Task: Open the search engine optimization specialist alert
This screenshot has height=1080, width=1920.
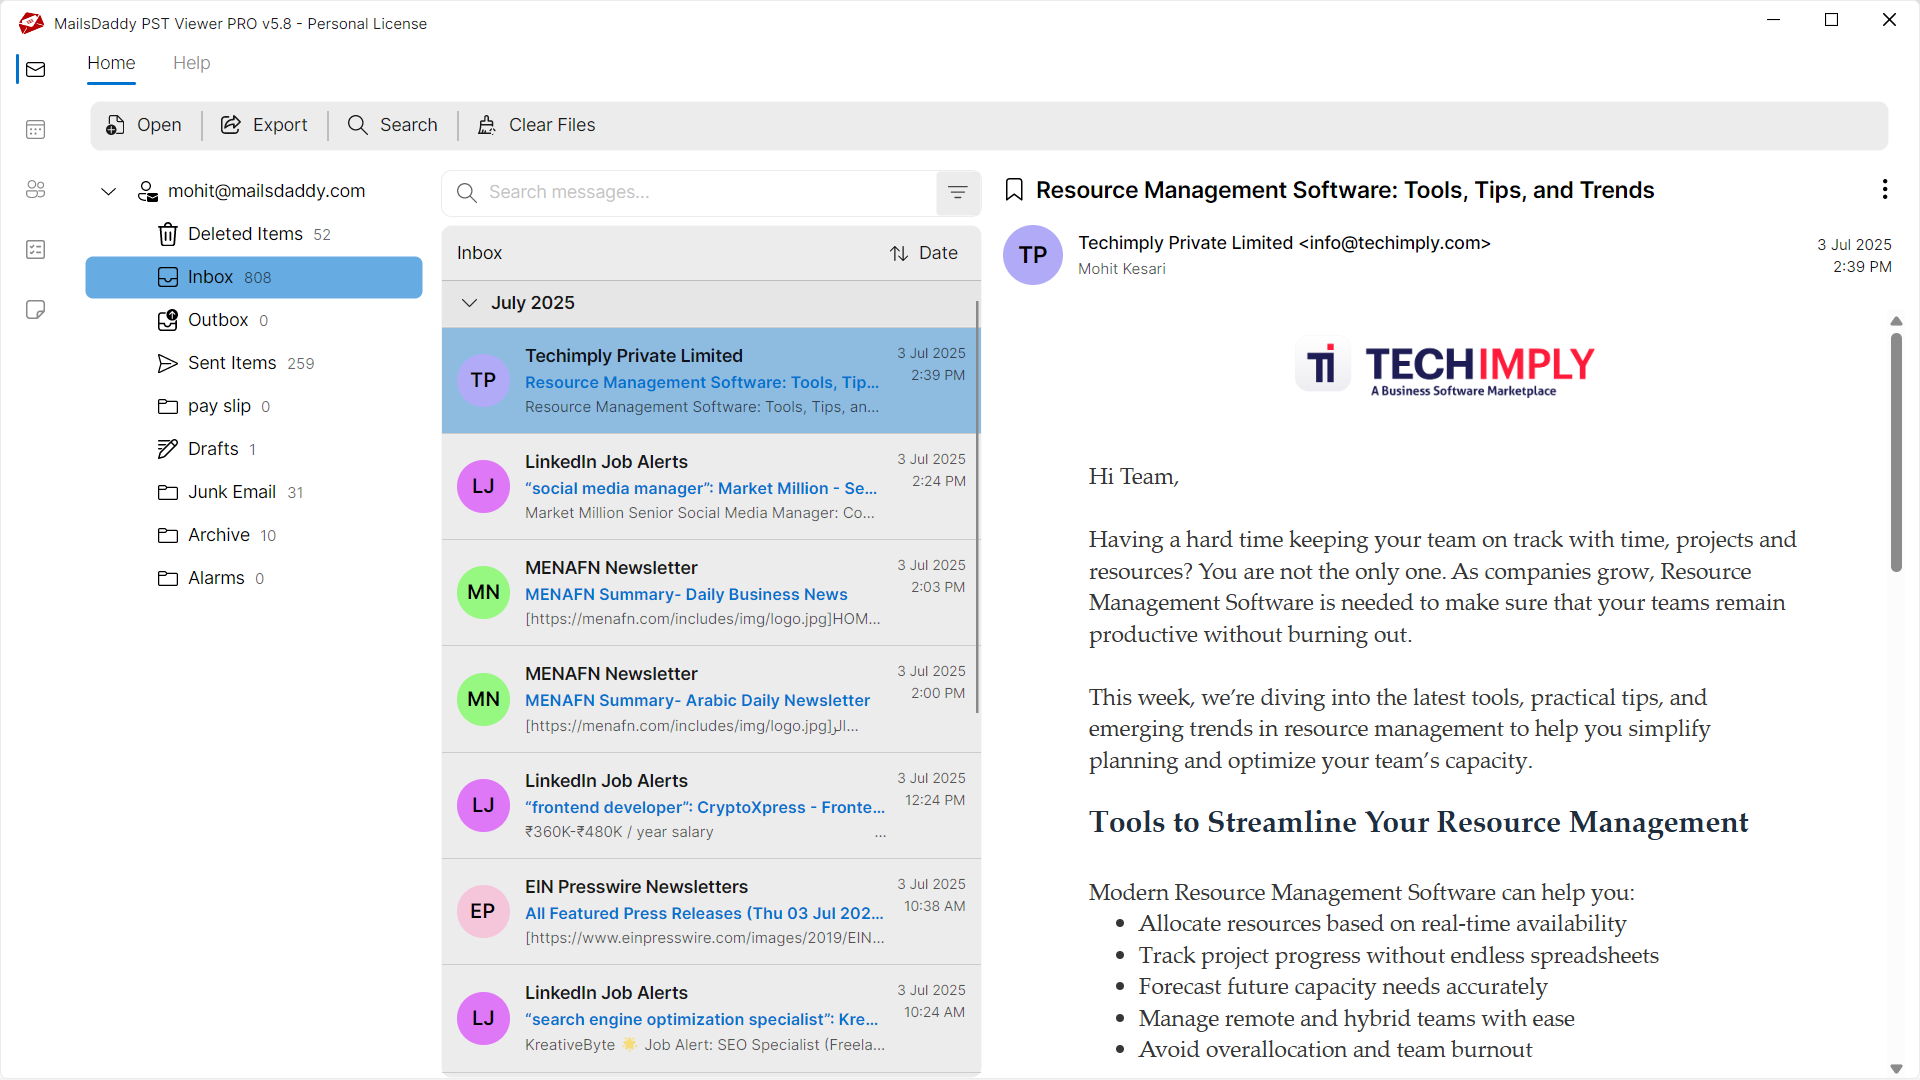Action: pyautogui.click(x=710, y=1018)
